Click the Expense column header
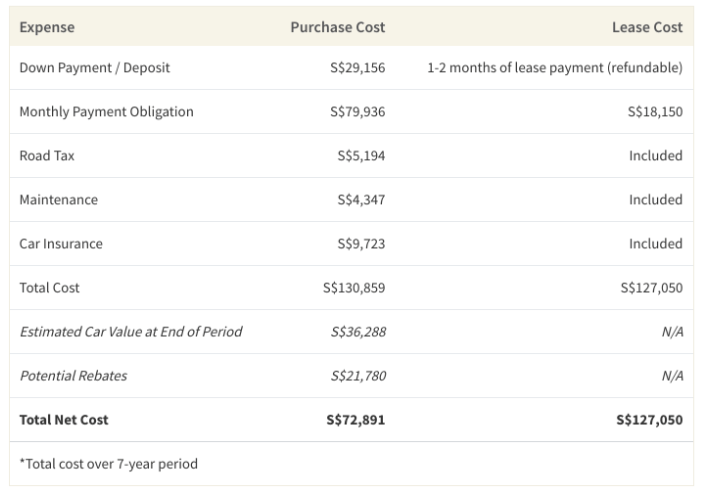The image size is (706, 494). tap(47, 27)
